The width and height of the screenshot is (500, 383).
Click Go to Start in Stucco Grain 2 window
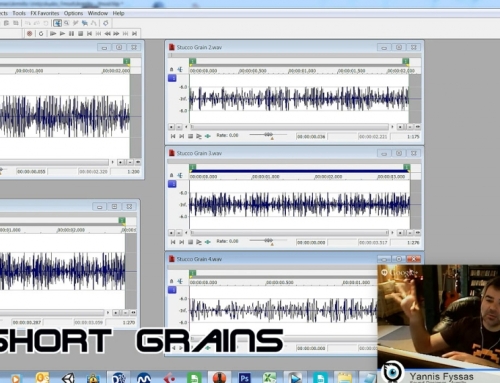point(173,136)
